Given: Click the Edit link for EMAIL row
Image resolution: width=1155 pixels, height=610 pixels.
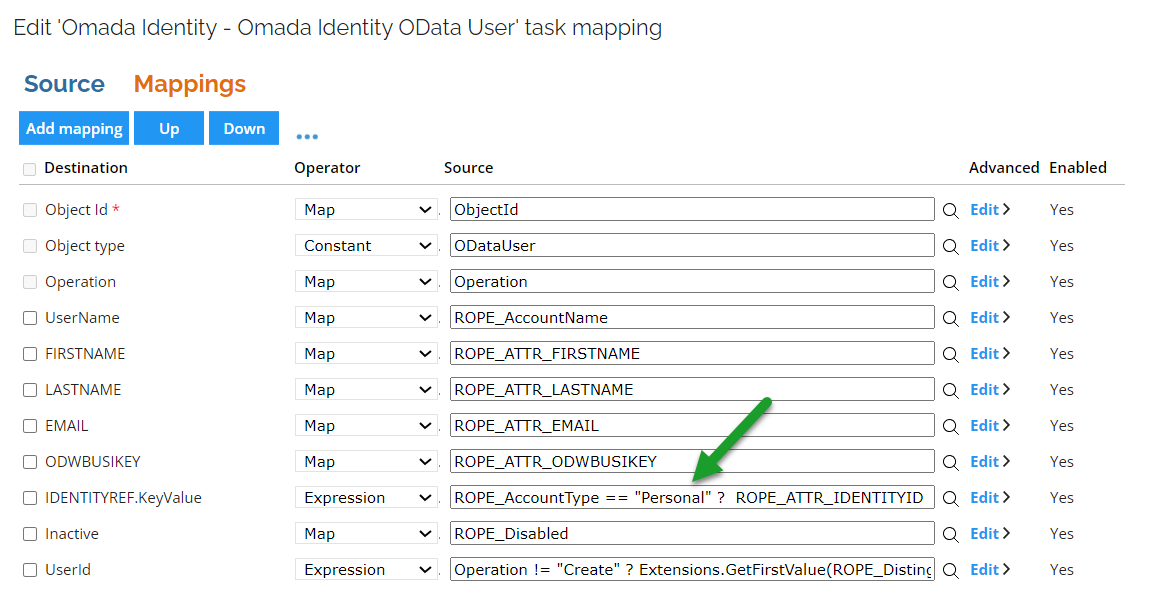Looking at the screenshot, I should [989, 426].
